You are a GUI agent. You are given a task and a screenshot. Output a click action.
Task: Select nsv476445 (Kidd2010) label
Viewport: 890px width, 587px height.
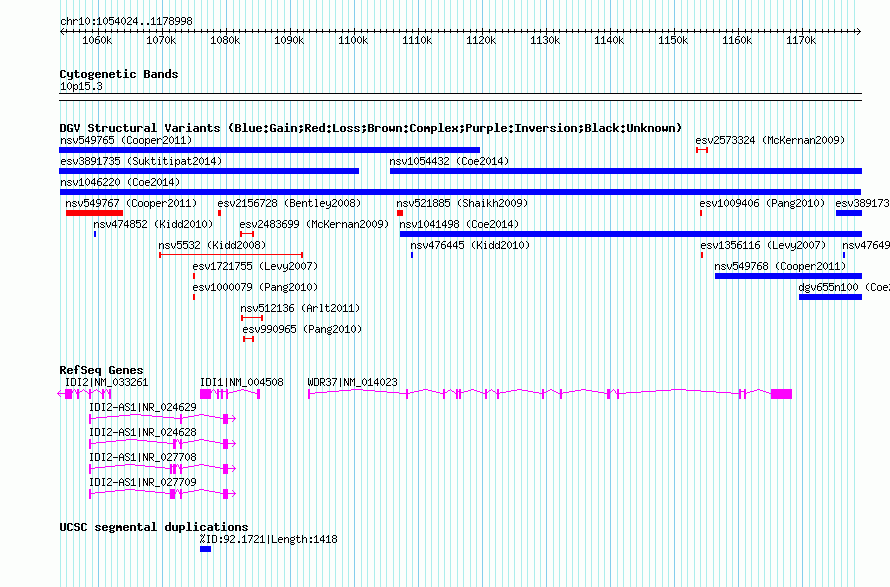point(470,245)
